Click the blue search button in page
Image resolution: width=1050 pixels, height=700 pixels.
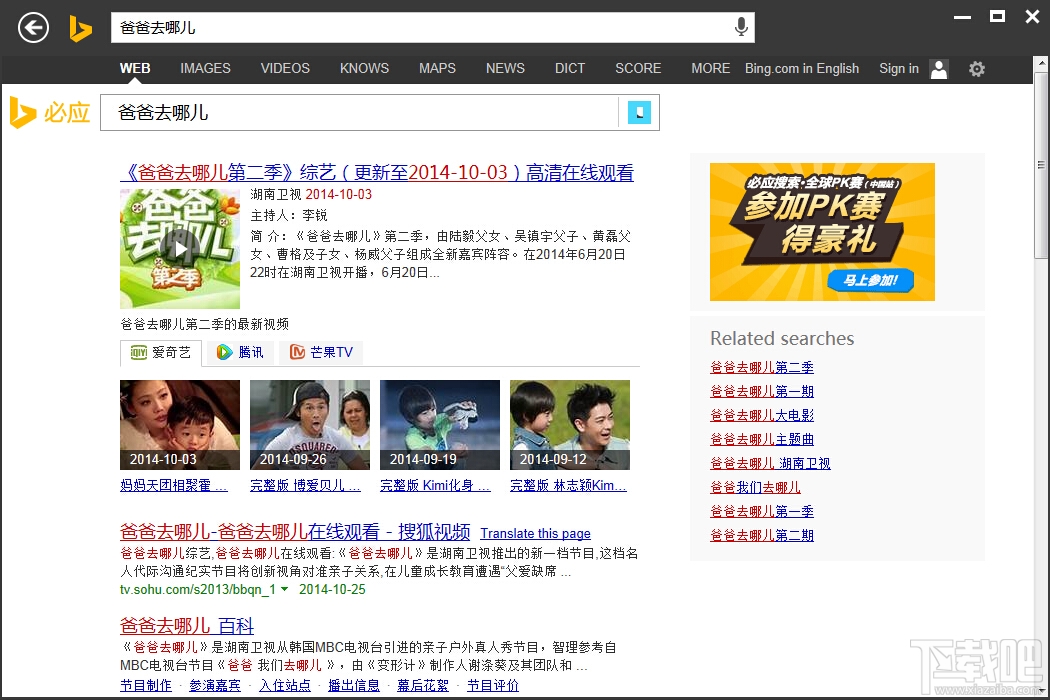click(x=639, y=113)
